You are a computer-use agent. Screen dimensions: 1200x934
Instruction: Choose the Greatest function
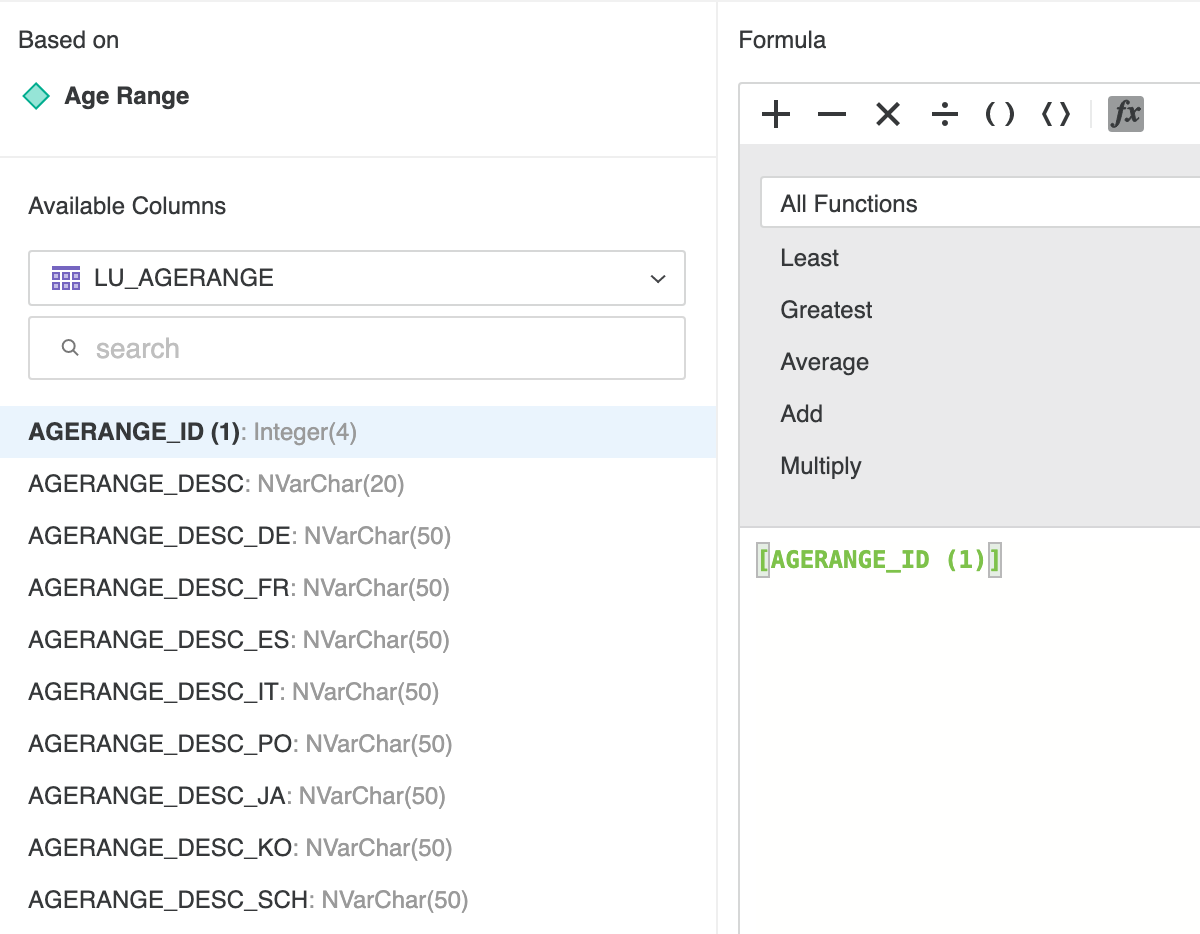point(826,310)
